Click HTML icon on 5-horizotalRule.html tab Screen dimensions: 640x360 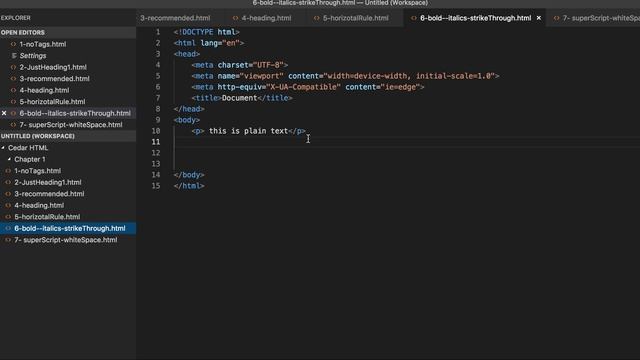317,18
